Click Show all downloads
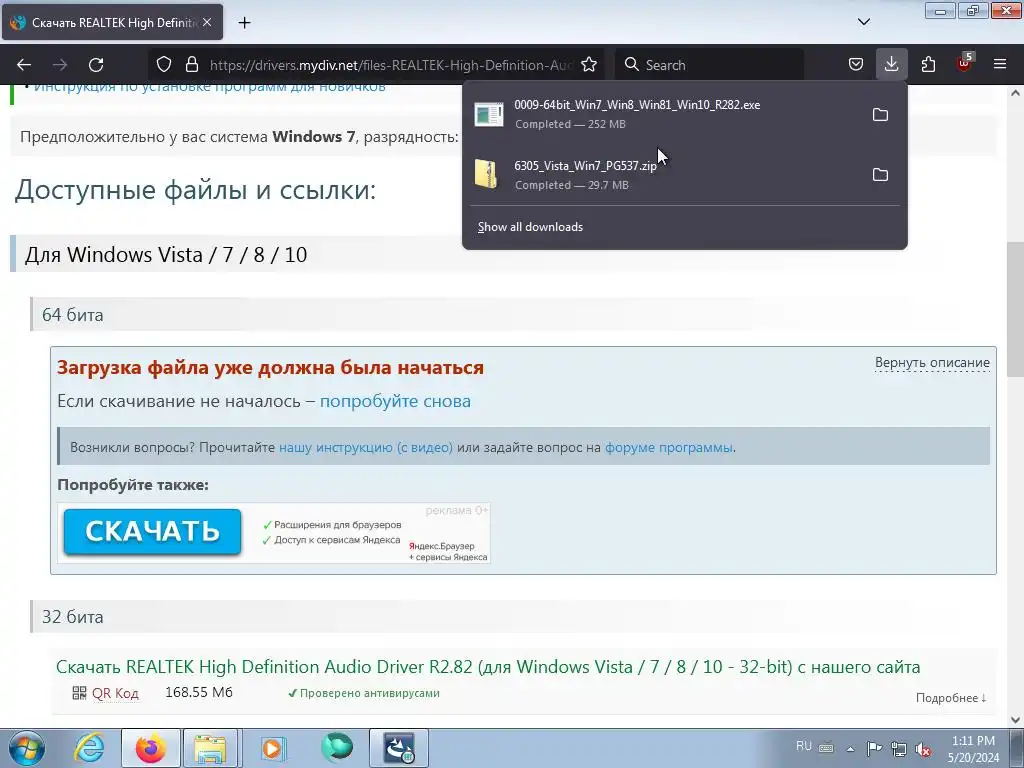This screenshot has width=1024, height=768. [530, 227]
